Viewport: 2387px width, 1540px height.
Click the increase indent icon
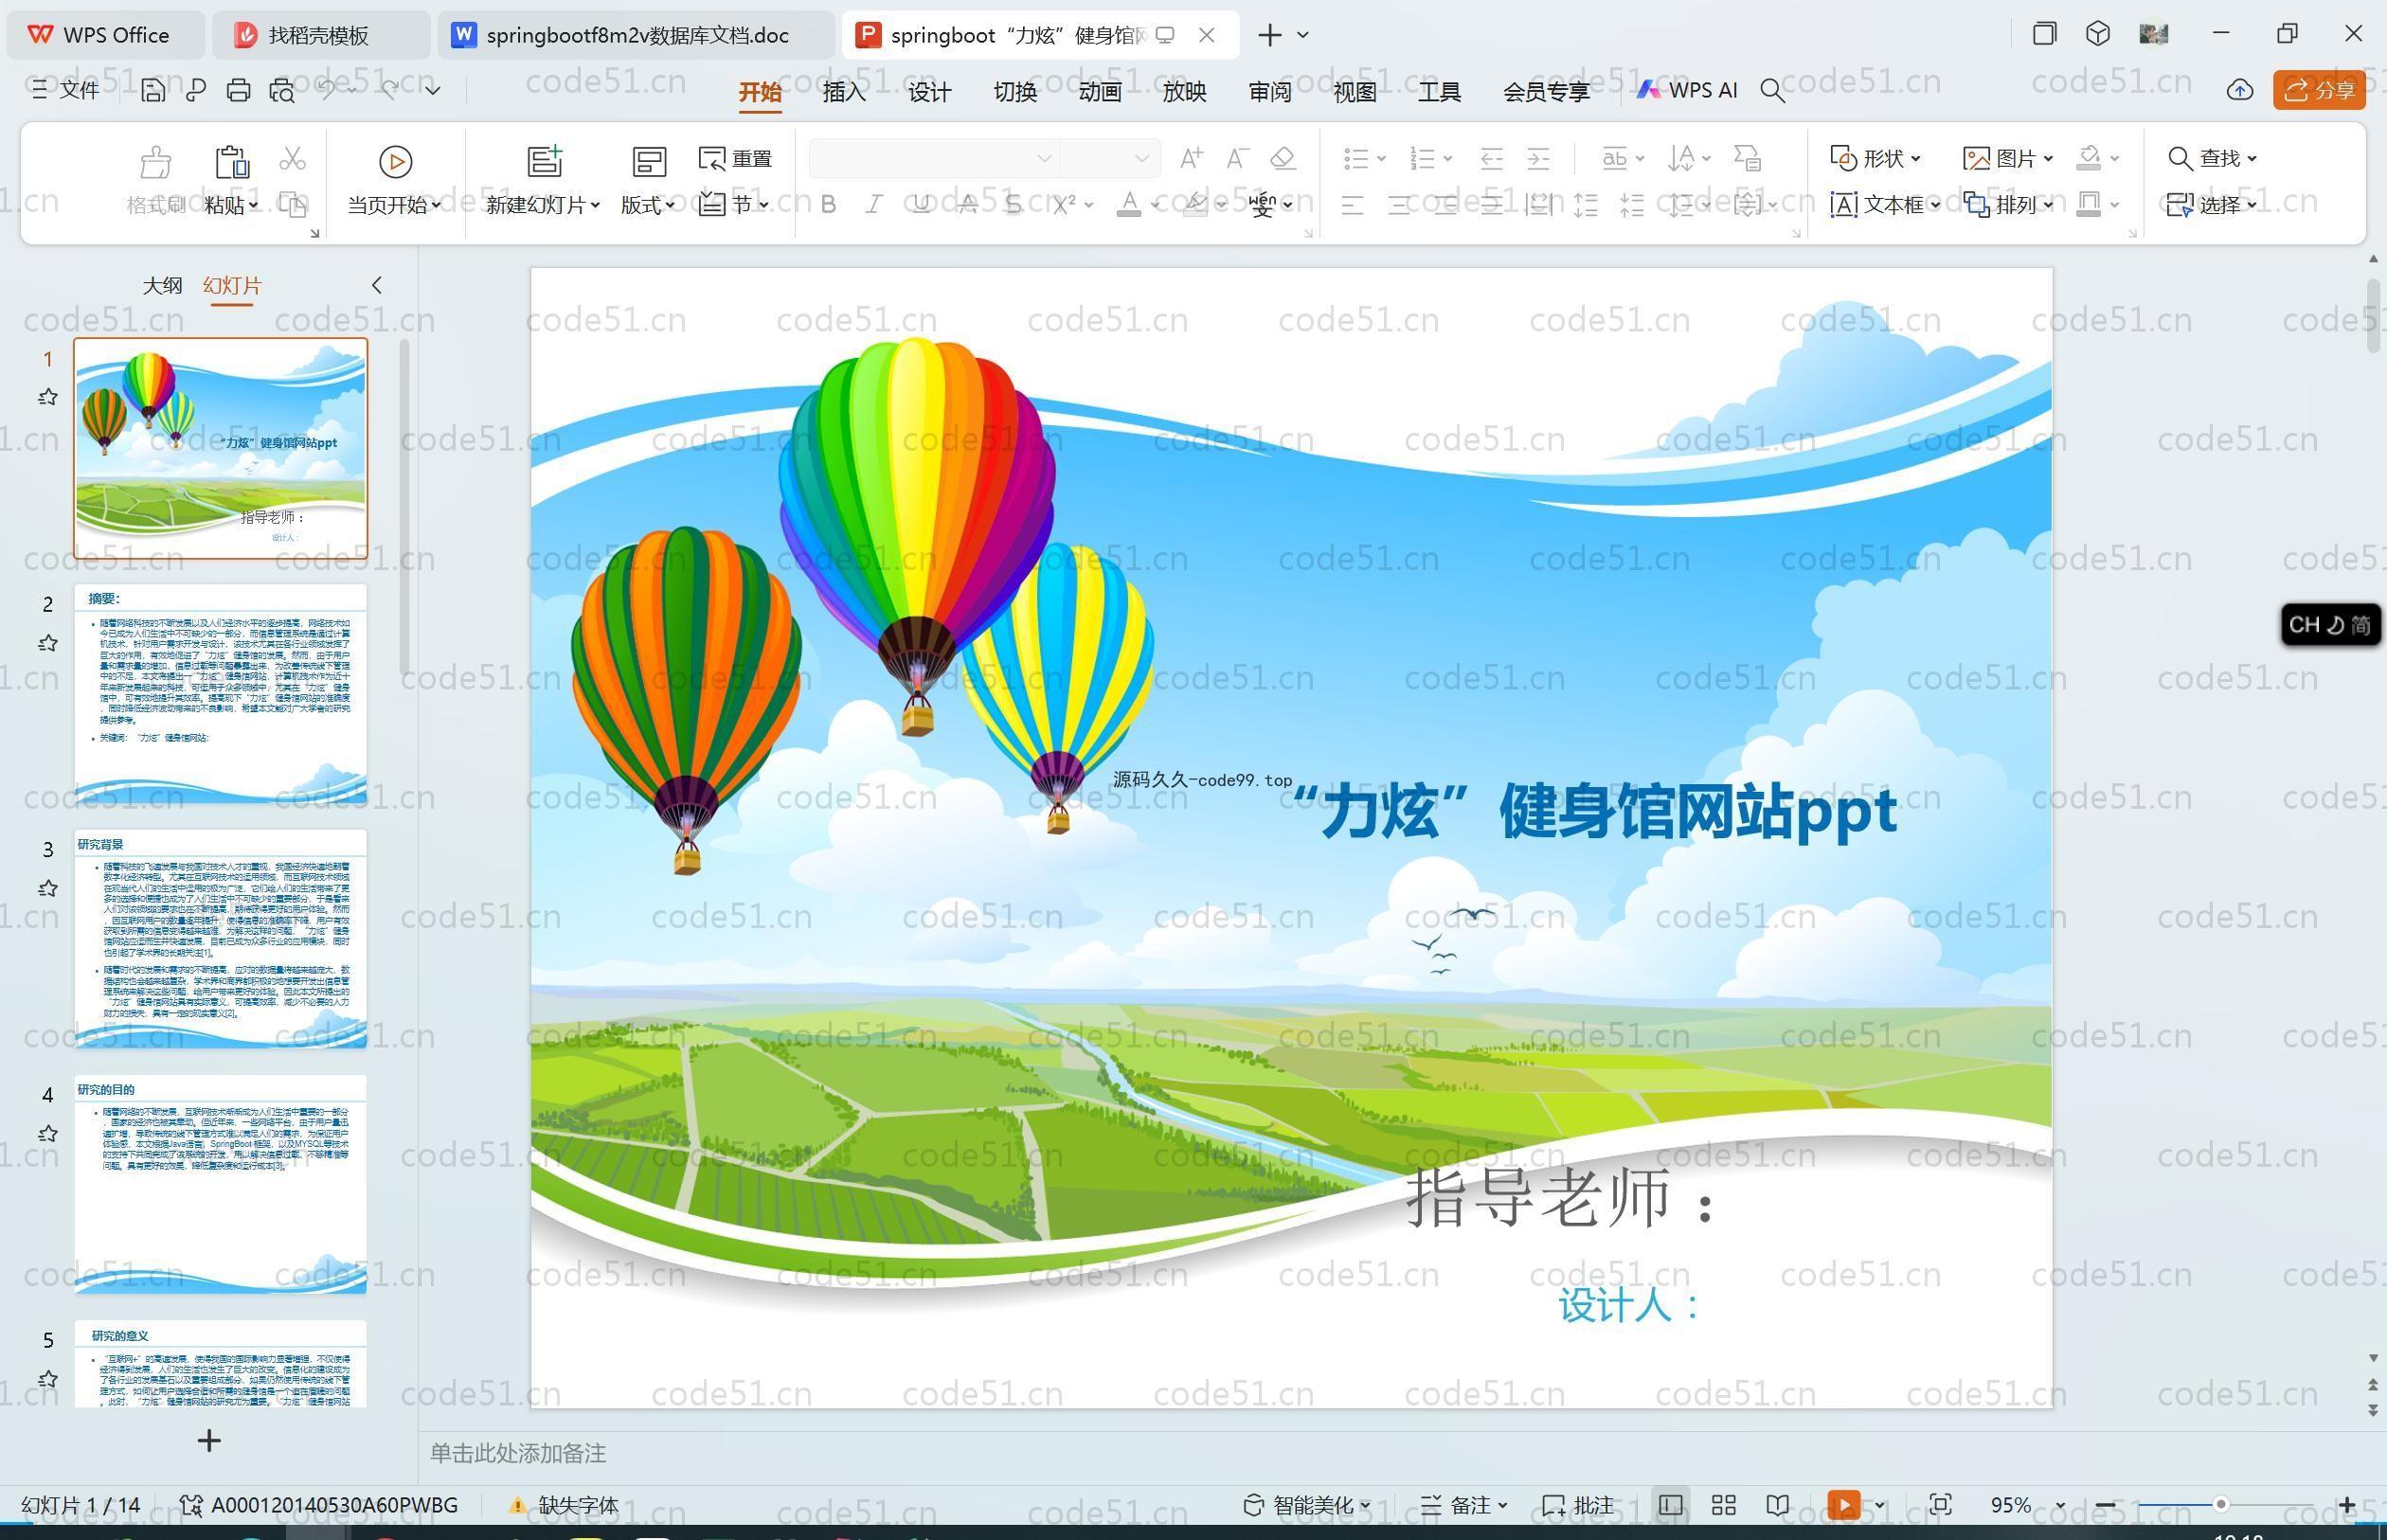(x=1538, y=159)
